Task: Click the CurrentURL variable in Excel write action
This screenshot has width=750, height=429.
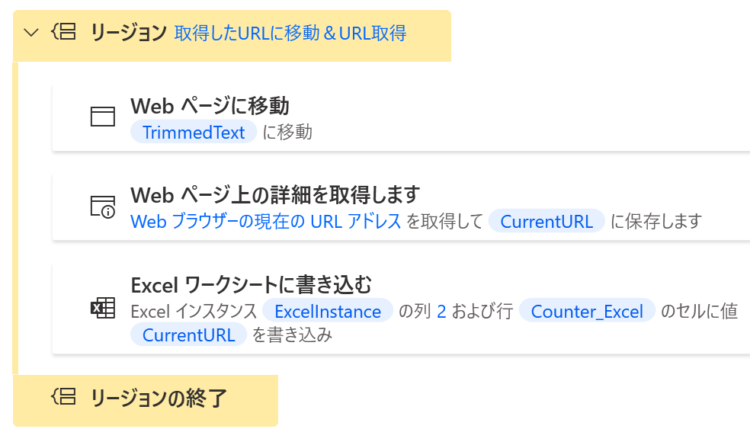Action: point(188,335)
